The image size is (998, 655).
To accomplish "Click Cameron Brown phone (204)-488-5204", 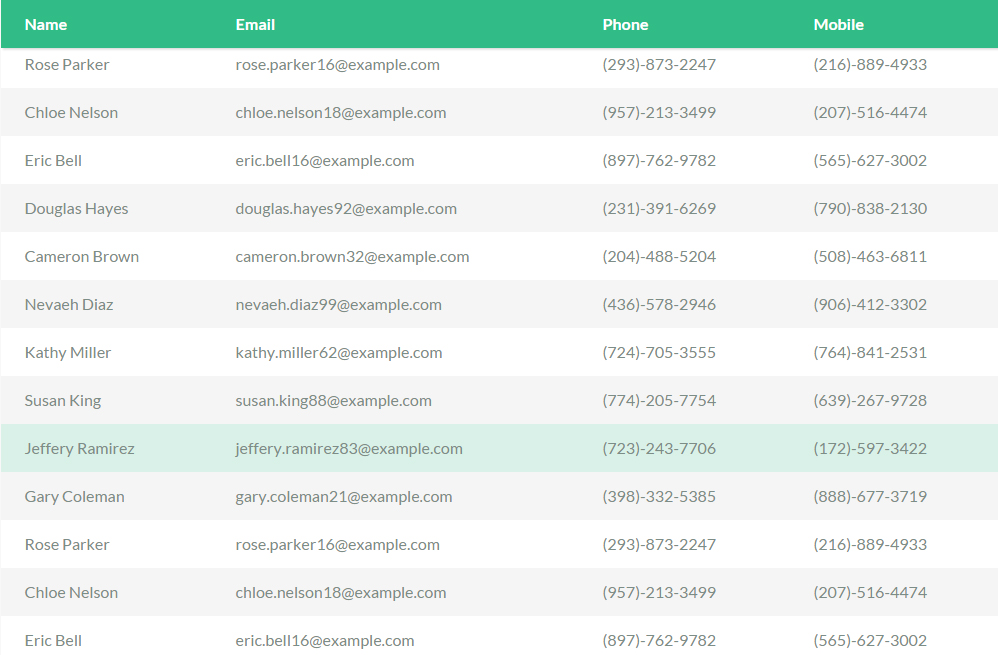I will click(x=659, y=257).
